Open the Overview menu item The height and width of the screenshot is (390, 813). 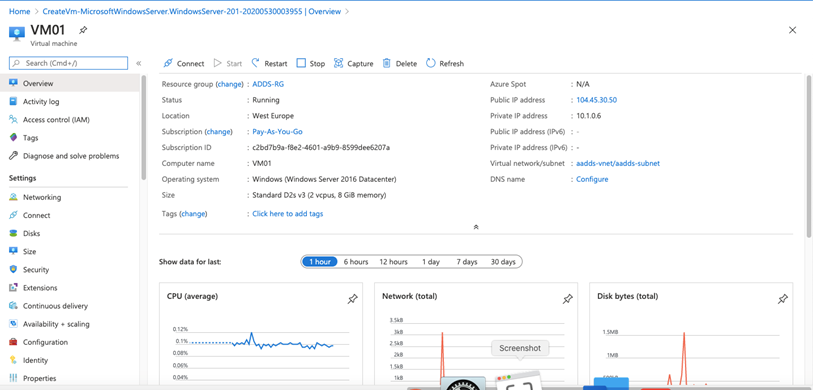click(70, 83)
